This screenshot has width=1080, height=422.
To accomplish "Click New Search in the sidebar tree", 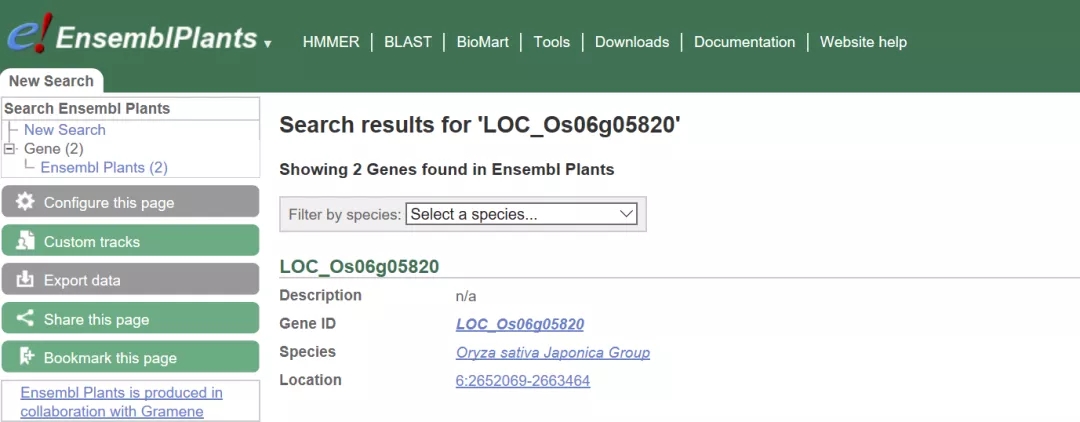I will pos(64,129).
